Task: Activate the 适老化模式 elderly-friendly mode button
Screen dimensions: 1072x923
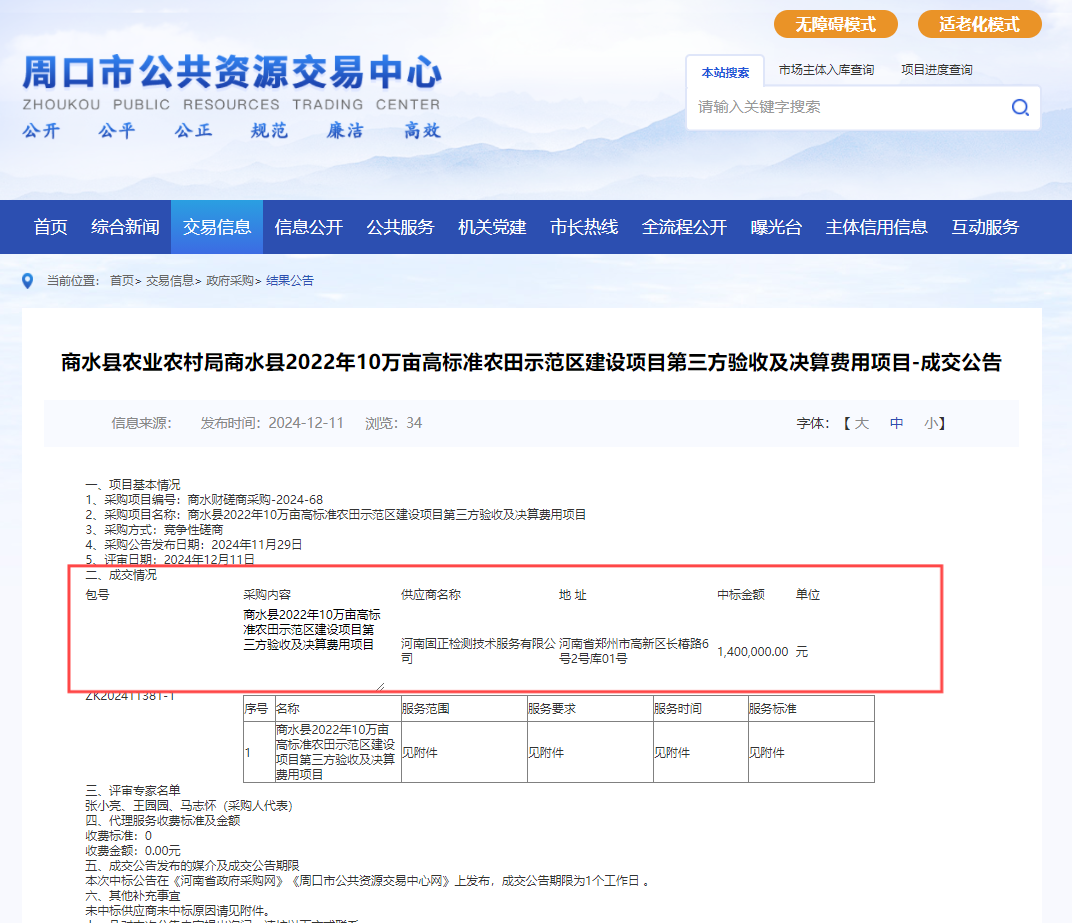Action: click(979, 25)
